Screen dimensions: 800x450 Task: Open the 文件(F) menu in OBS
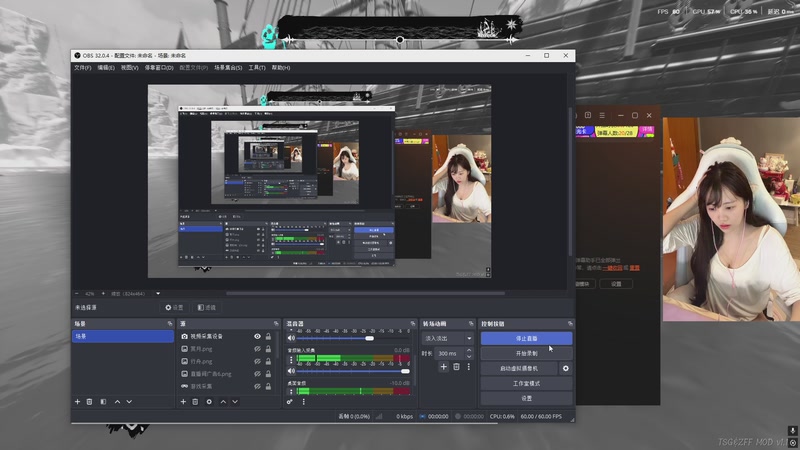83,67
